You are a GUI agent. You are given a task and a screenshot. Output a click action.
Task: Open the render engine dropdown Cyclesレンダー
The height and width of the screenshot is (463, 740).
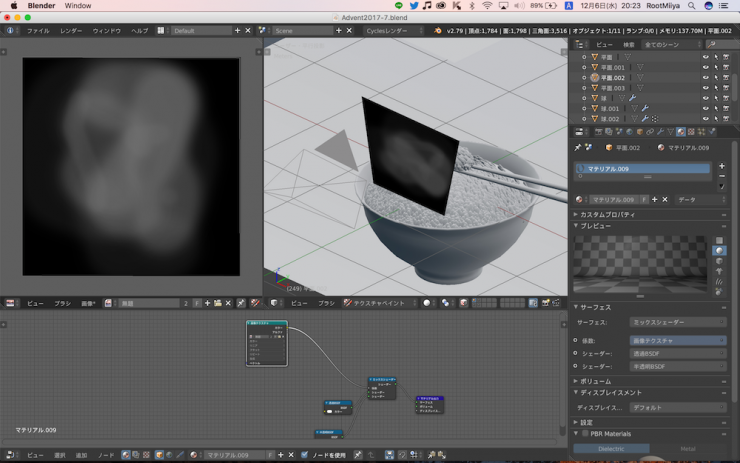point(394,31)
